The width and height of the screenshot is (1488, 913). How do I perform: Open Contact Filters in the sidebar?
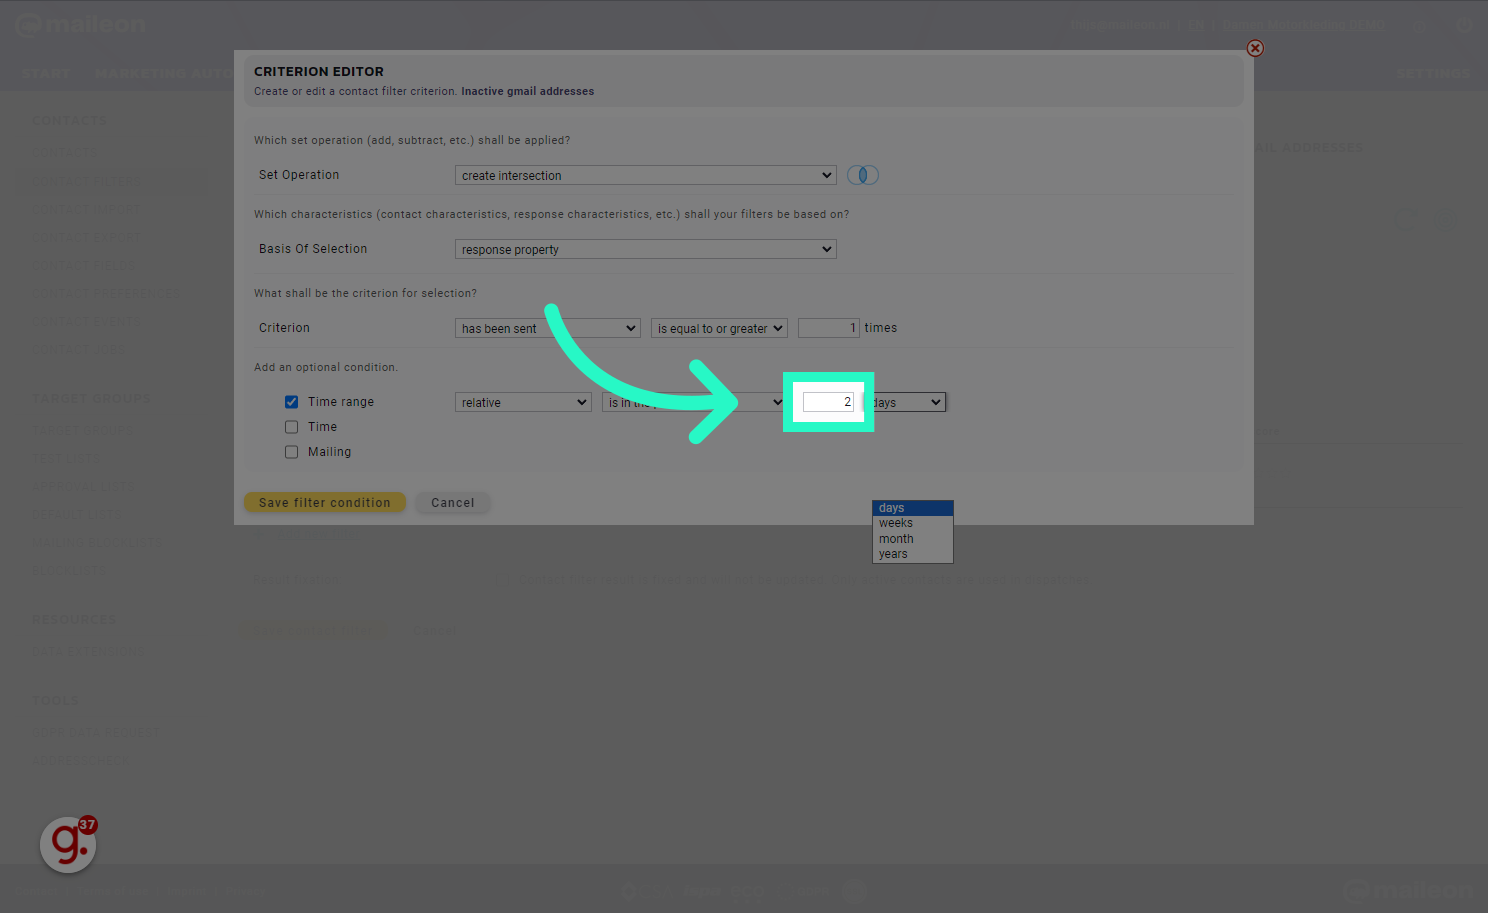click(87, 181)
